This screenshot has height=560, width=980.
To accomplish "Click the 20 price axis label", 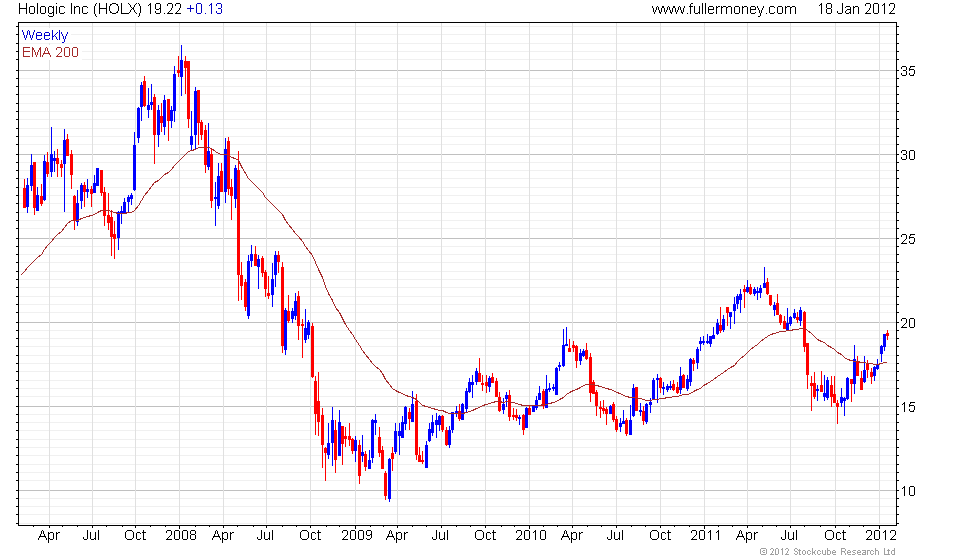I will pos(908,323).
